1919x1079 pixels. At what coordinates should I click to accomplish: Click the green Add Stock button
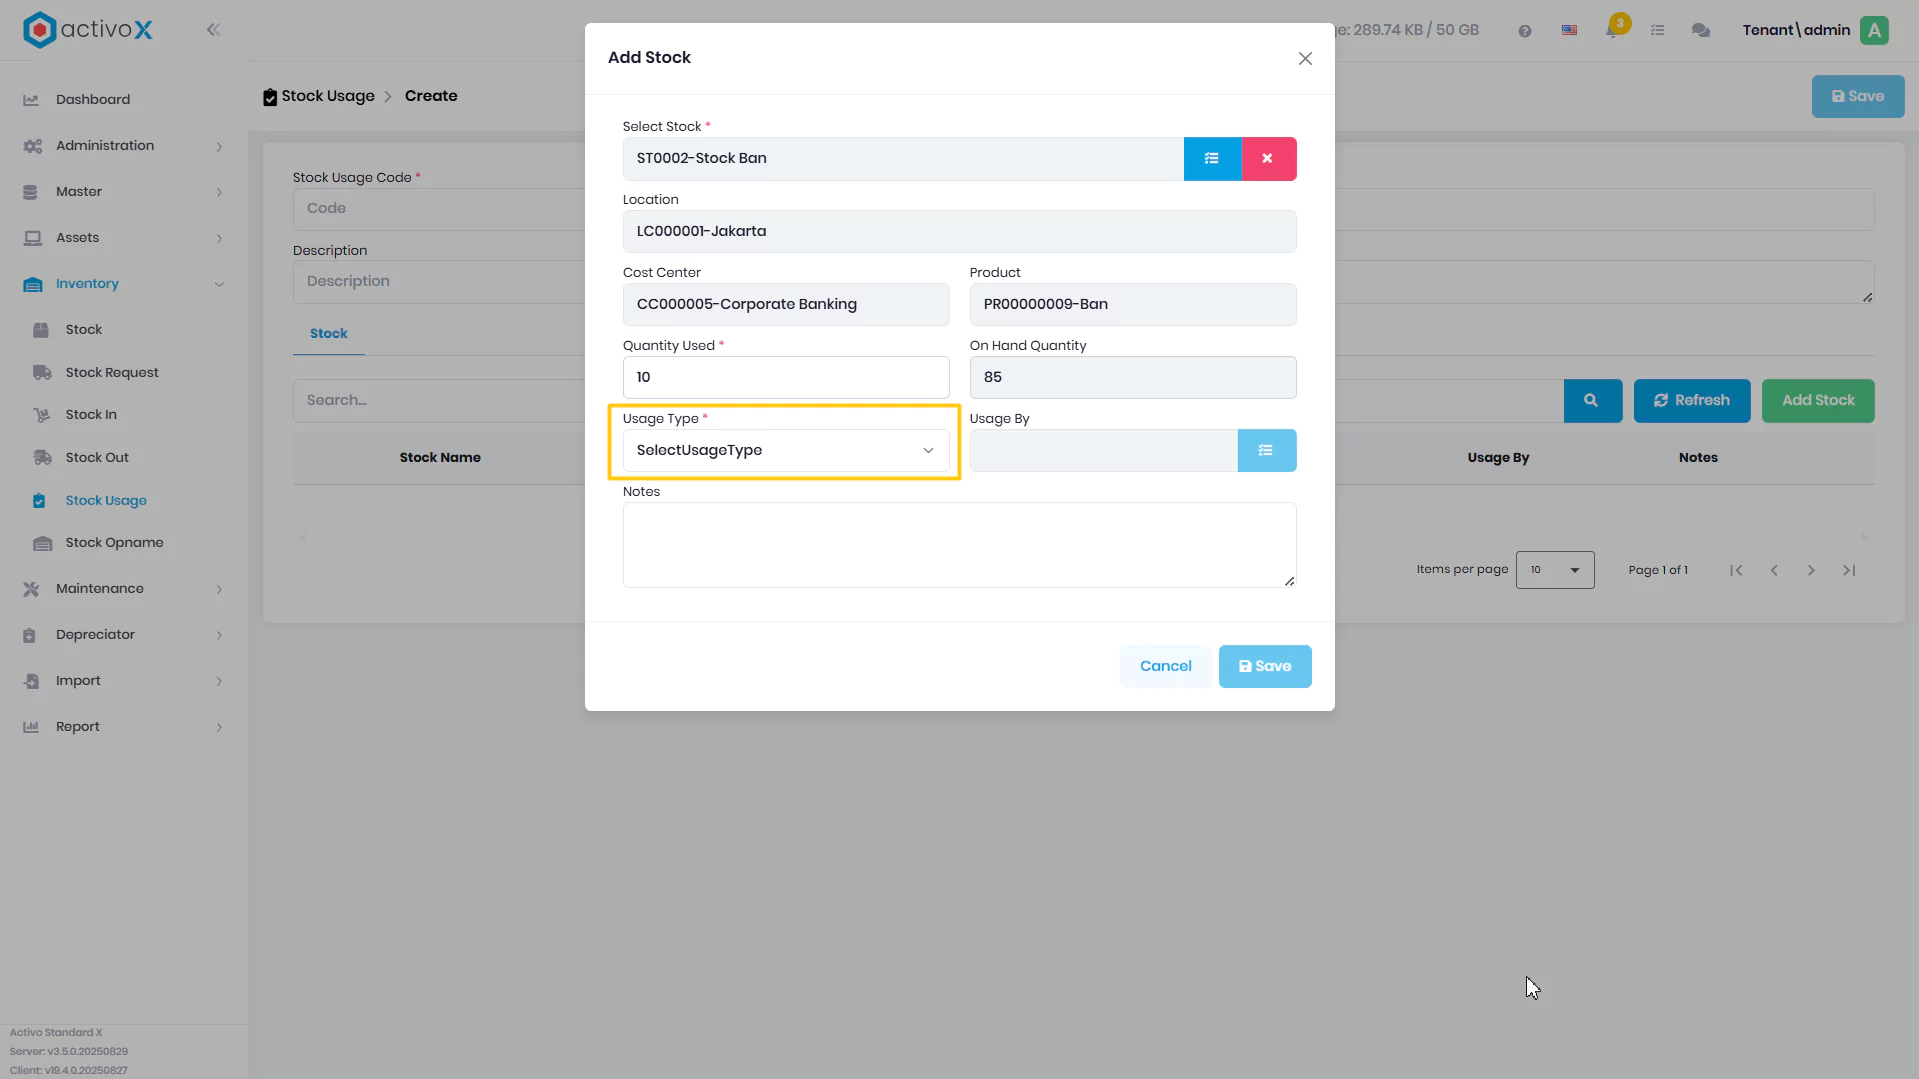1817,401
